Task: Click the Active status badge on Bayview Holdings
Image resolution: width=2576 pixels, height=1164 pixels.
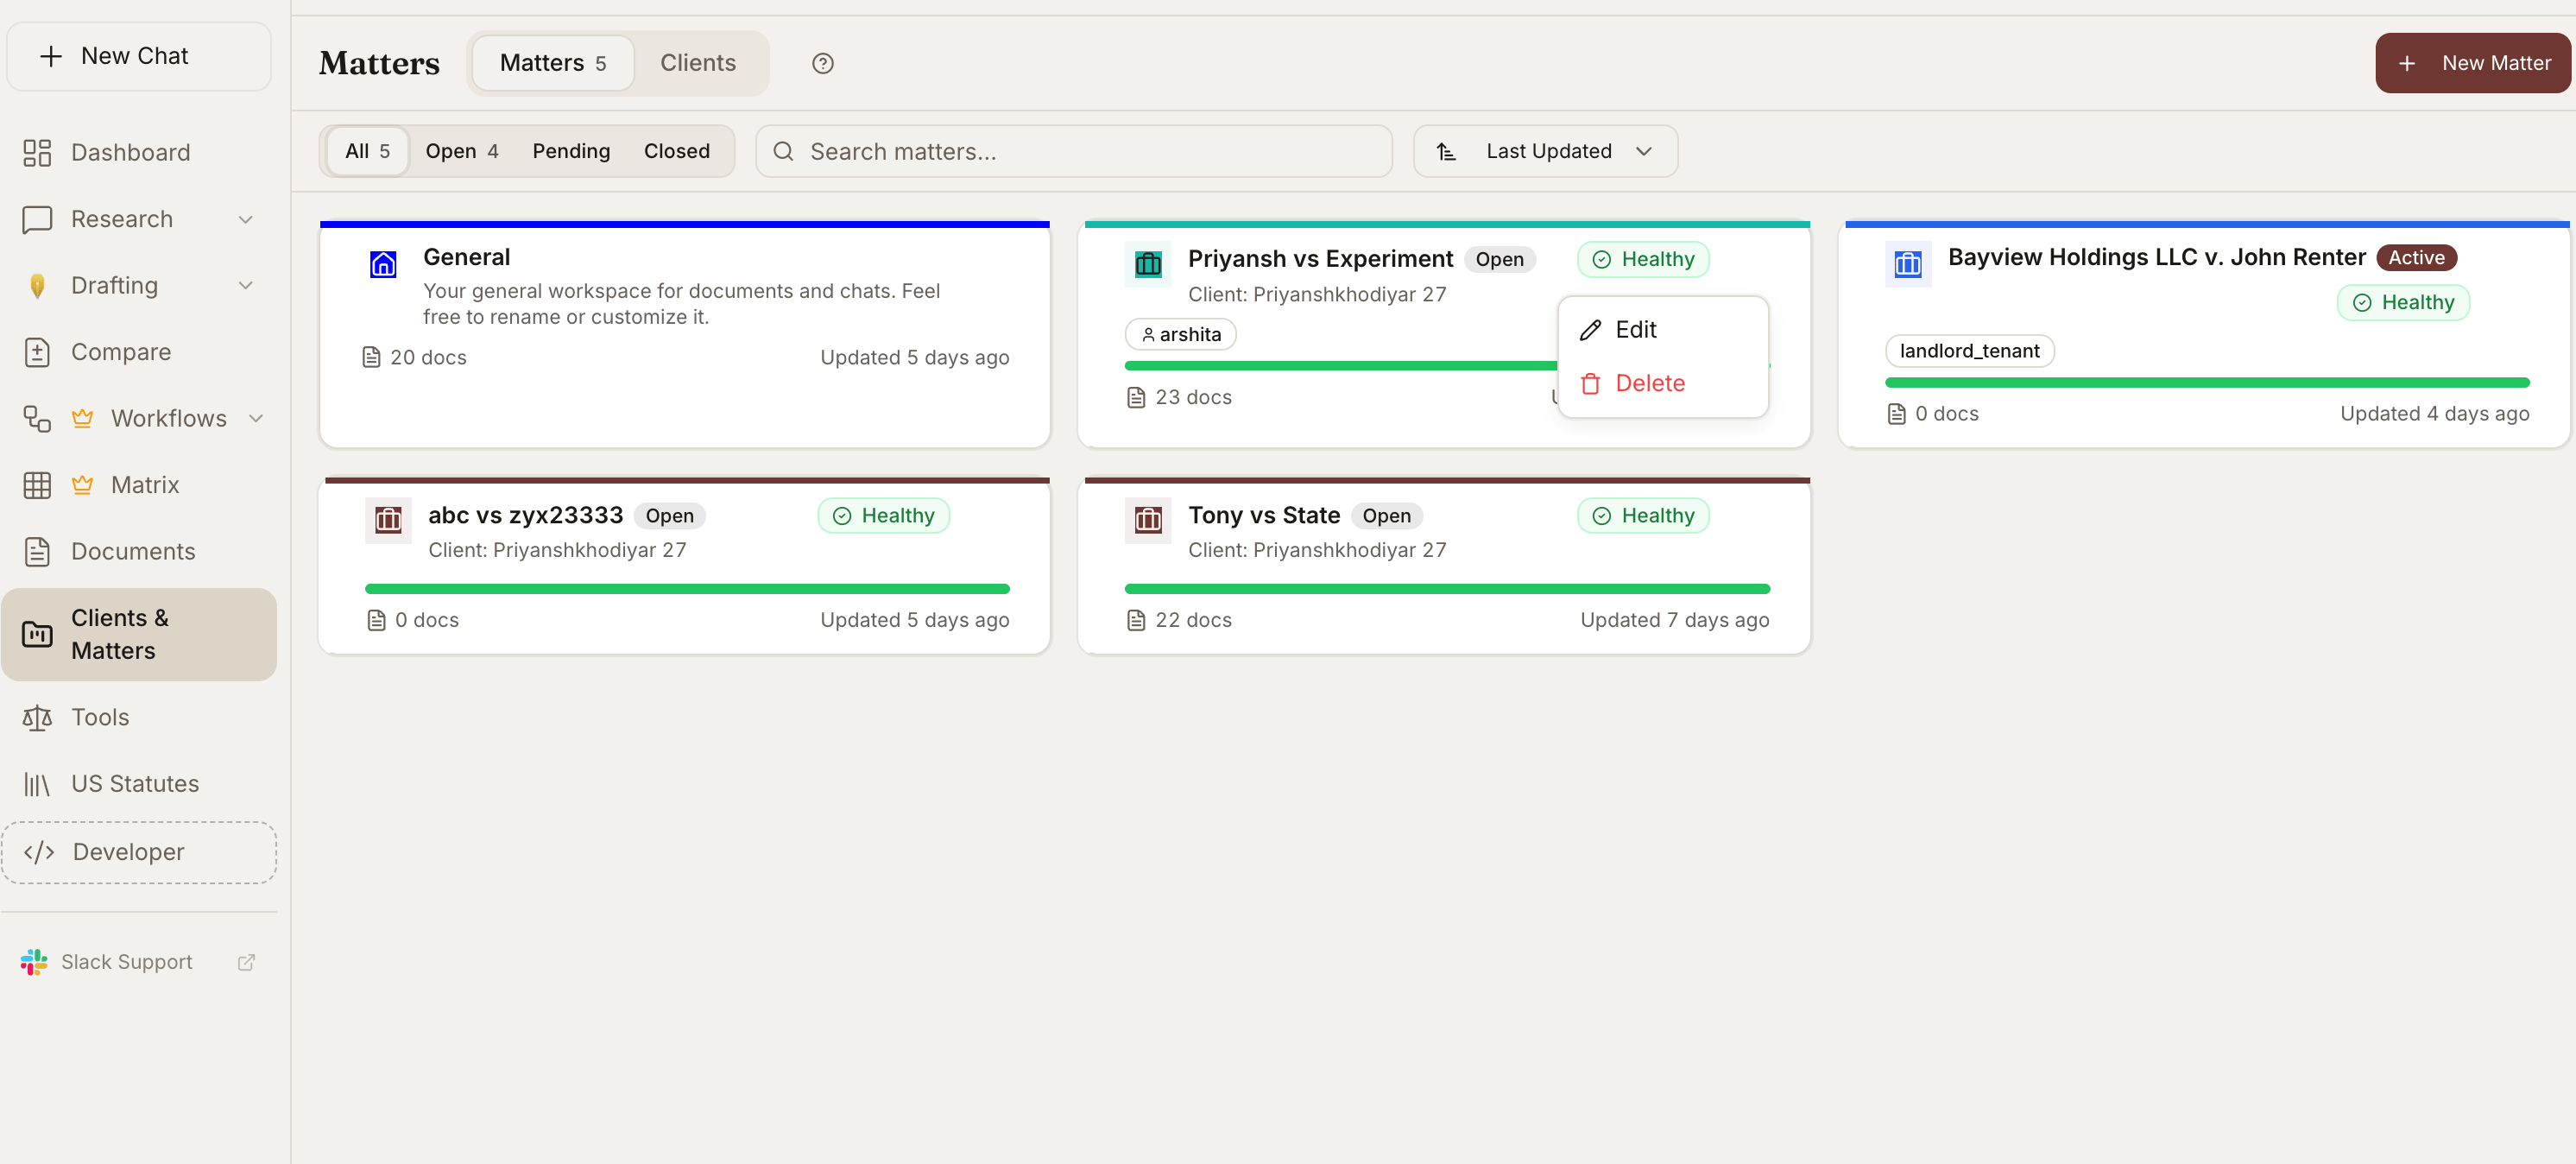Action: tap(2416, 258)
